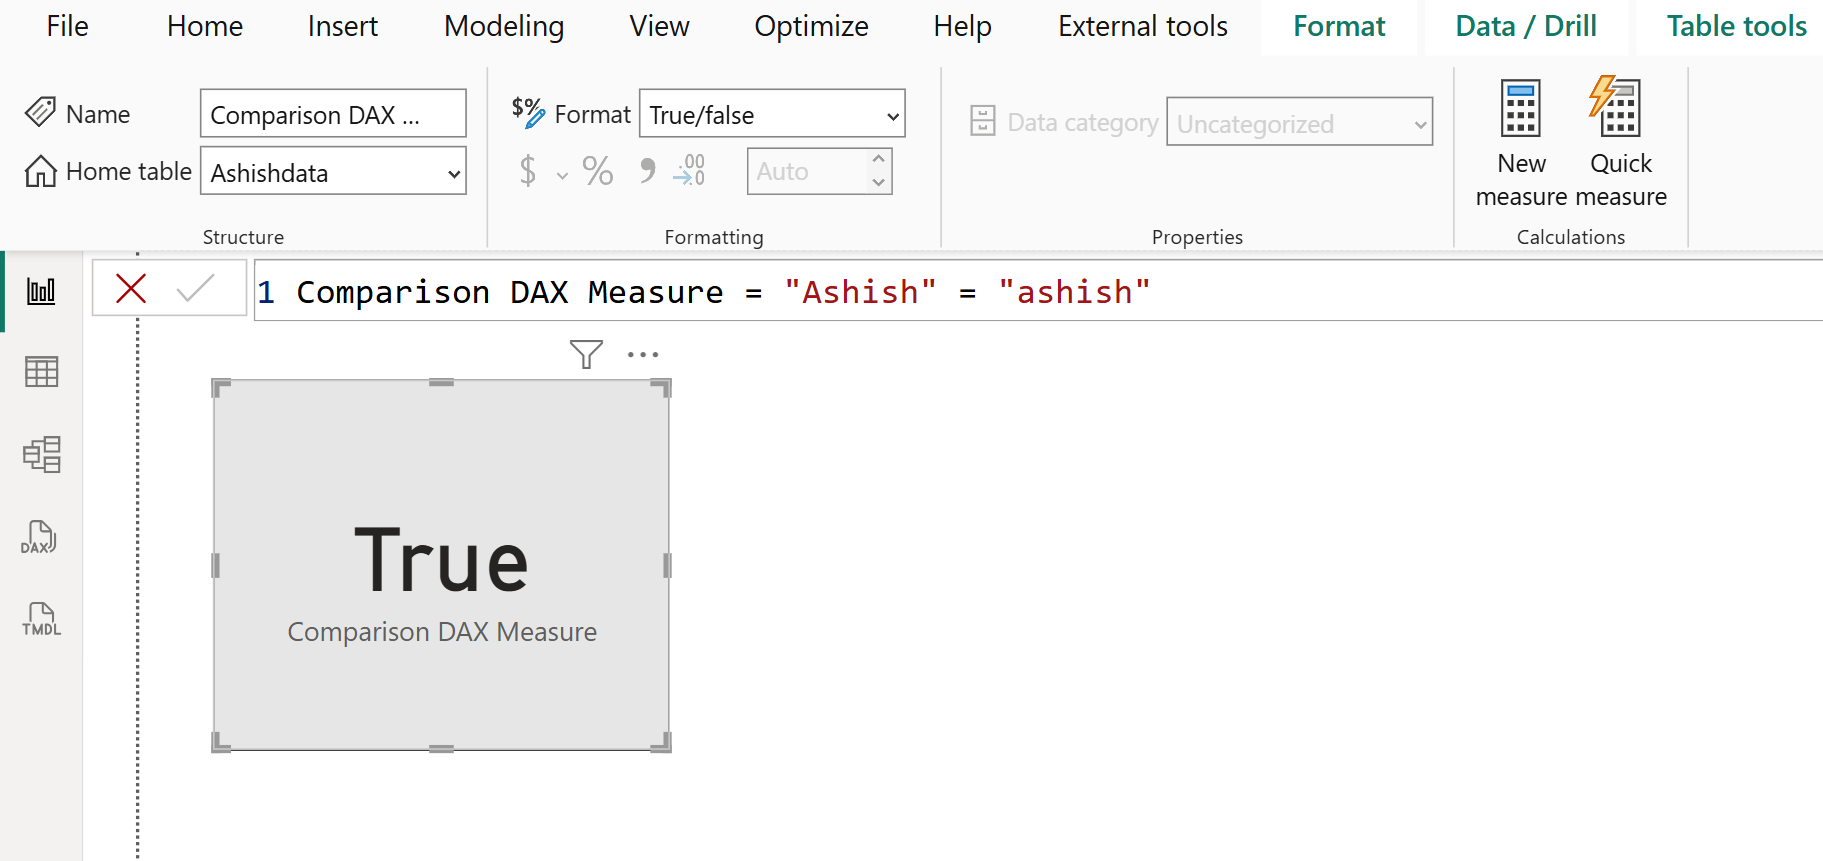Image resolution: width=1823 pixels, height=861 pixels.
Task: Expand the Format True/false dropdown
Action: pos(892,116)
